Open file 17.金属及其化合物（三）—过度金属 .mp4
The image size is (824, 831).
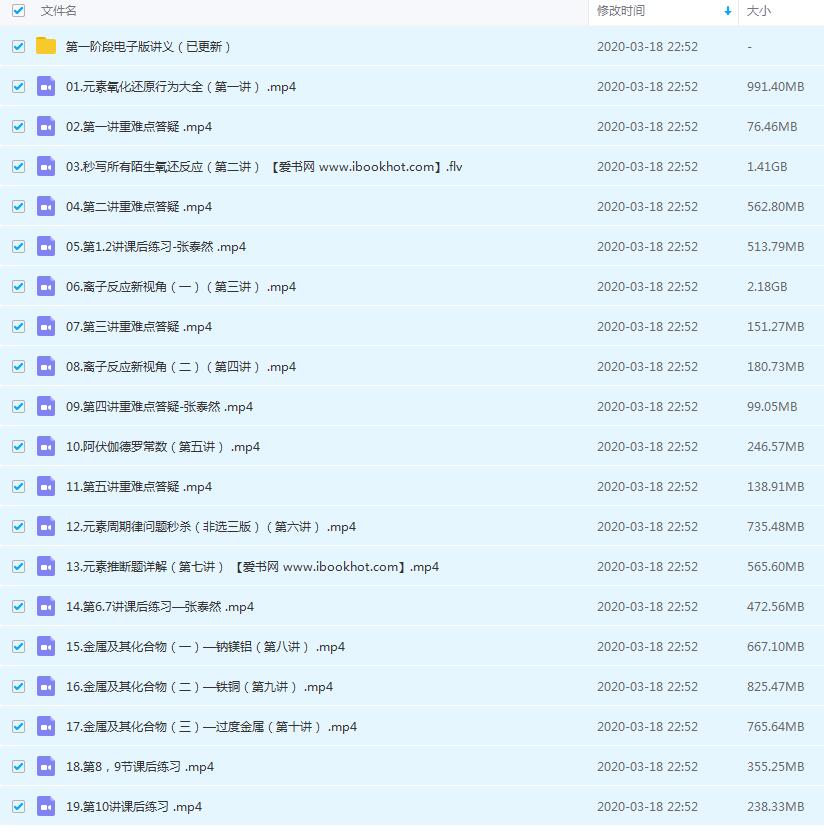[x=211, y=727]
